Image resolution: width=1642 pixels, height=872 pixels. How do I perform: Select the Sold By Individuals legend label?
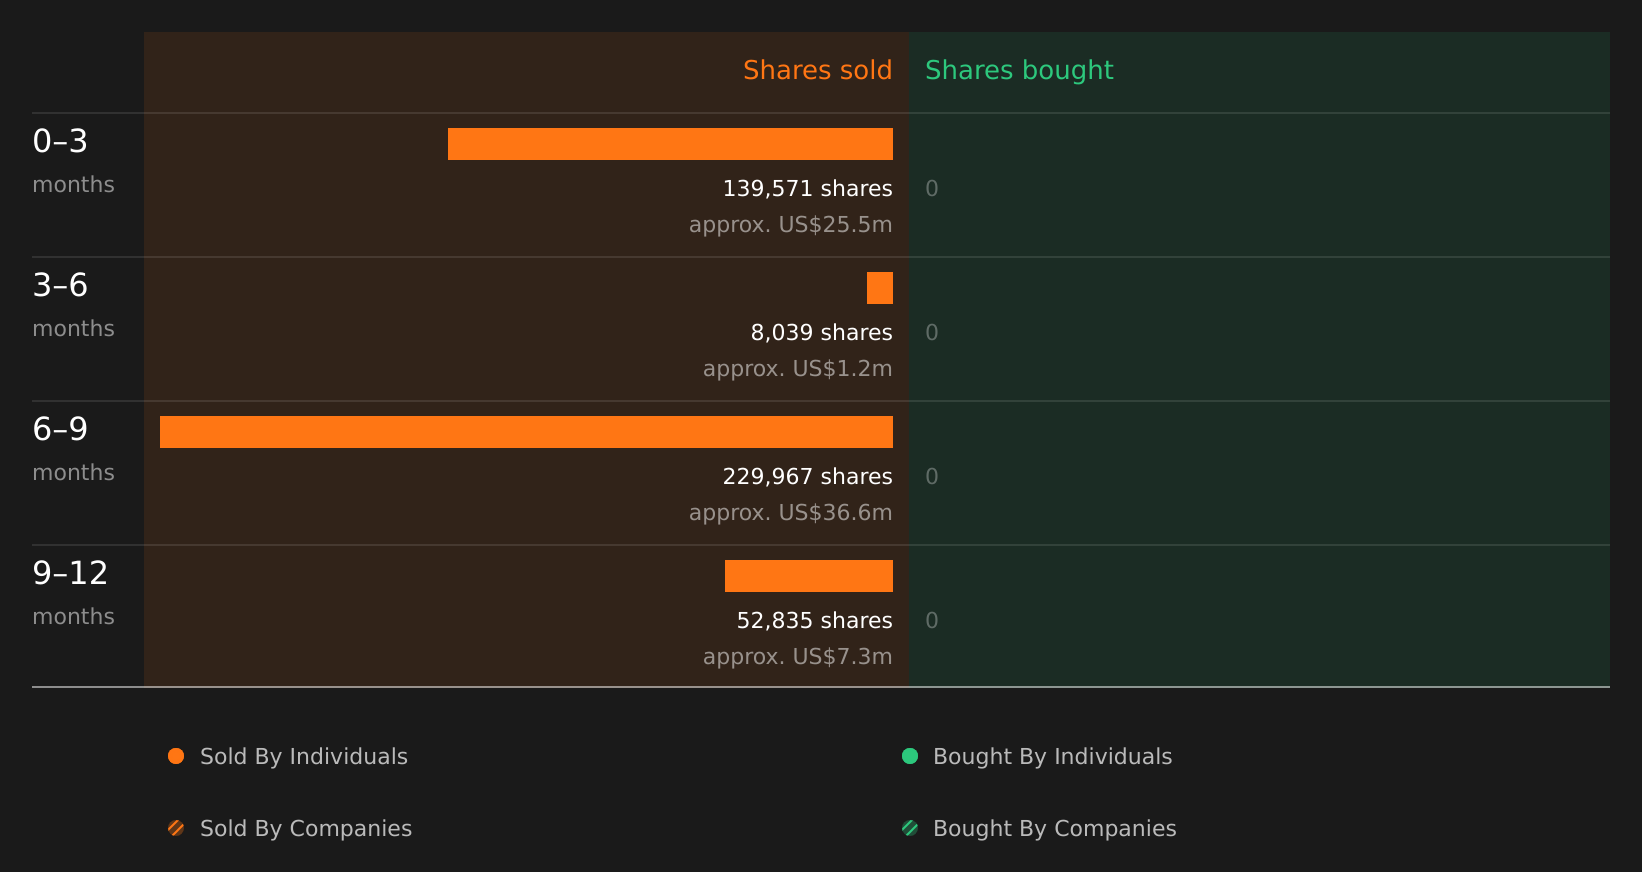pyautogui.click(x=304, y=757)
